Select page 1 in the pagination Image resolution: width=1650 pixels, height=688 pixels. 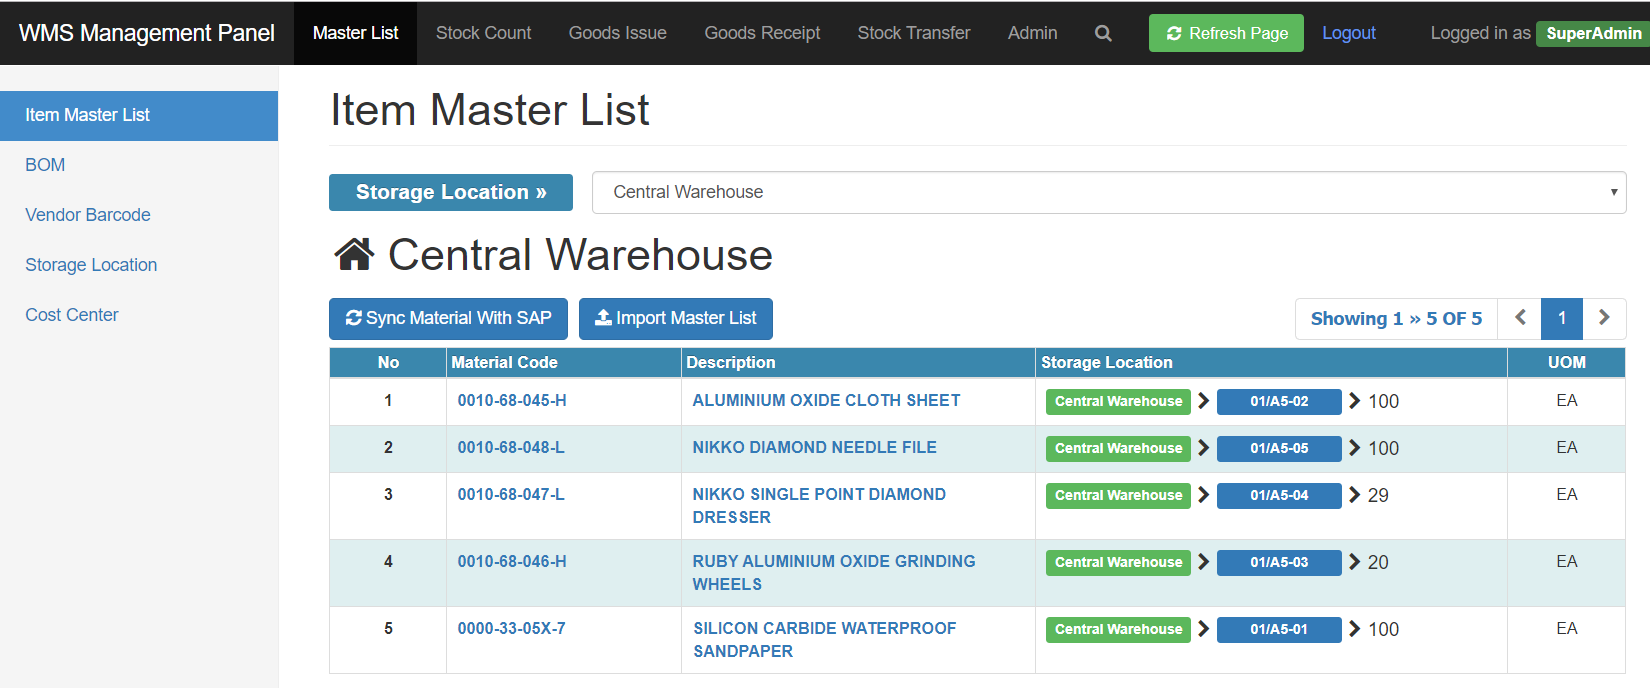(x=1562, y=318)
